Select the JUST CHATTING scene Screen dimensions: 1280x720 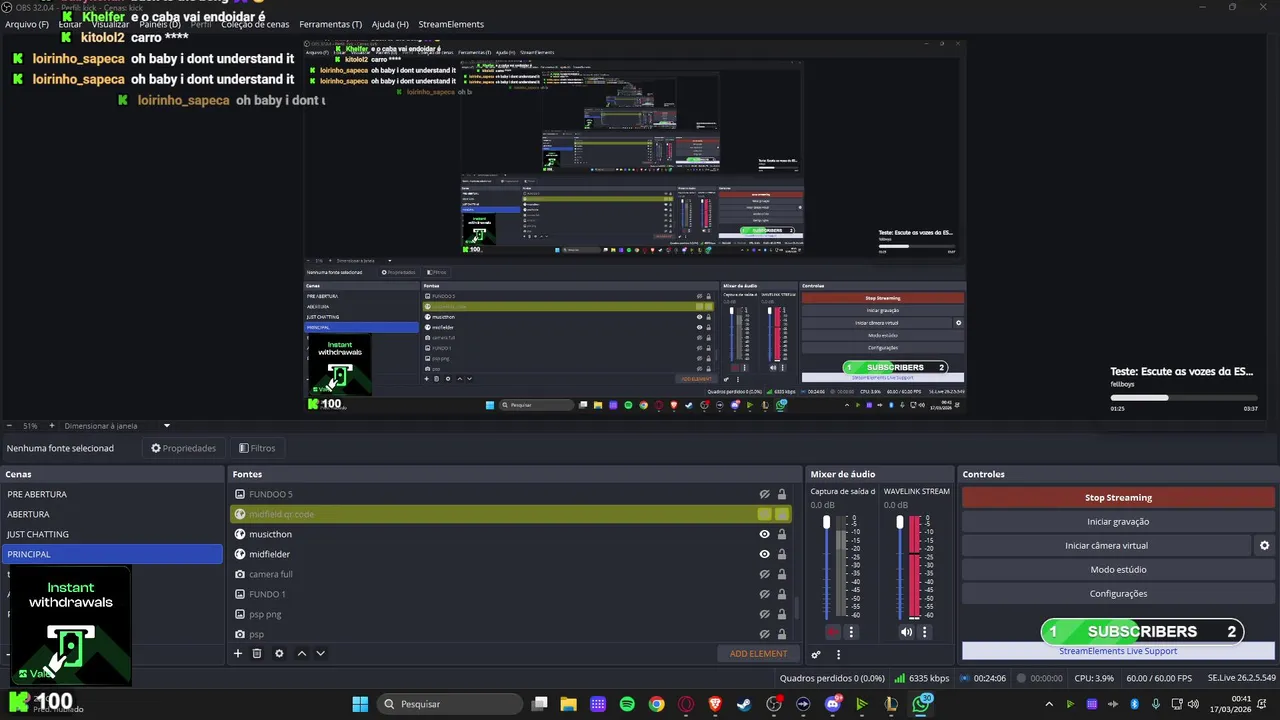point(112,534)
